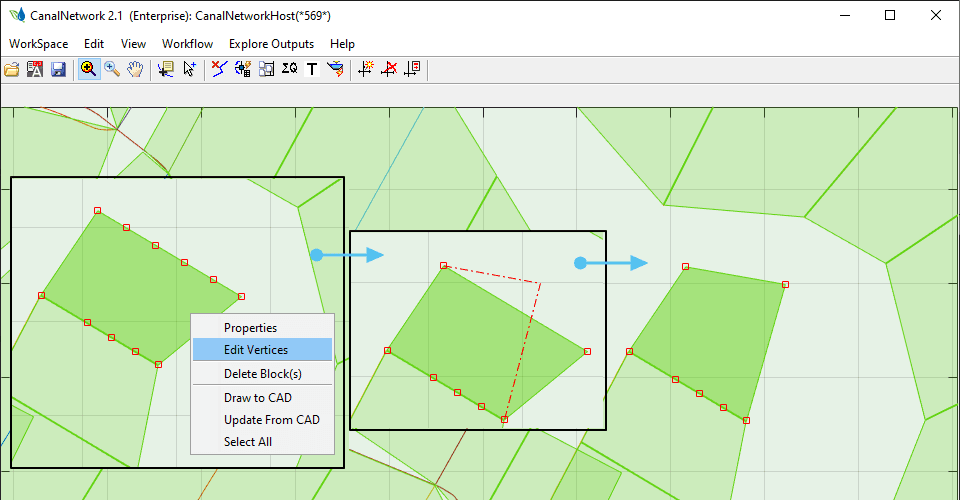Viewport: 960px width, 500px height.
Task: Click the open folder toolbar icon
Action: click(12, 69)
